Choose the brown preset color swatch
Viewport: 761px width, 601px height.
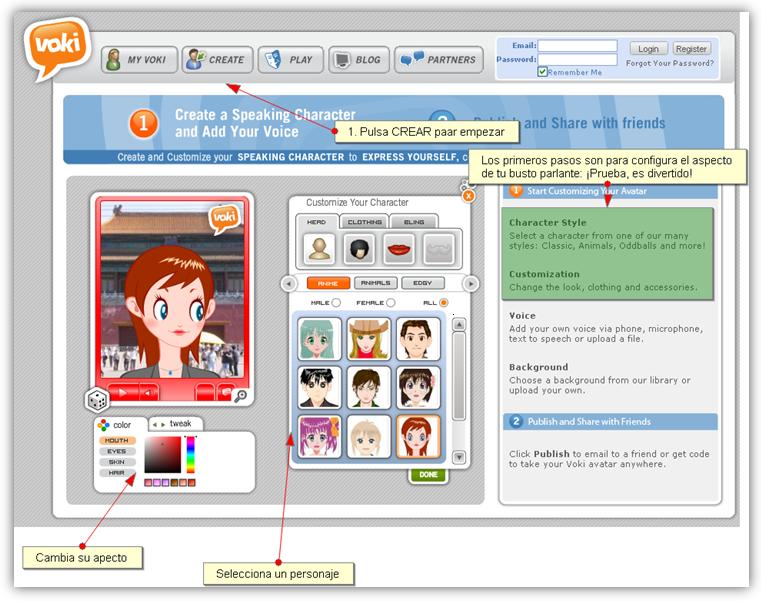coord(174,483)
